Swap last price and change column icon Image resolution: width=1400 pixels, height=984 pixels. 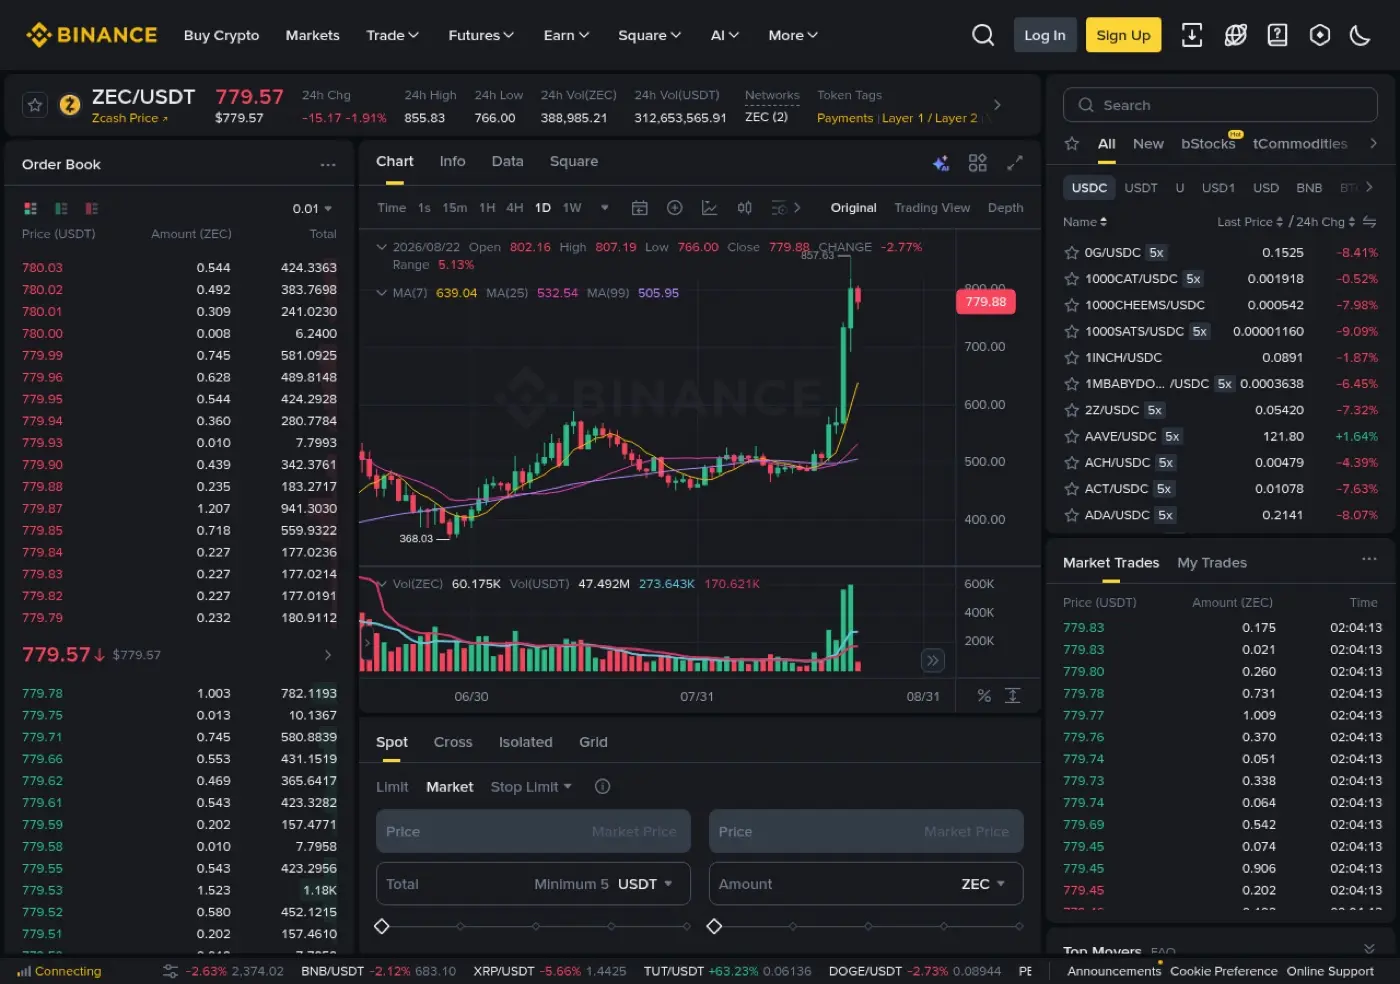(1369, 222)
